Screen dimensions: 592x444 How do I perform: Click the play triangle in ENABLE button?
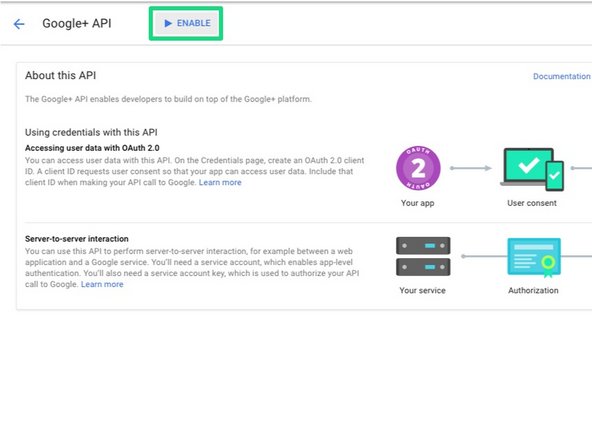point(168,23)
